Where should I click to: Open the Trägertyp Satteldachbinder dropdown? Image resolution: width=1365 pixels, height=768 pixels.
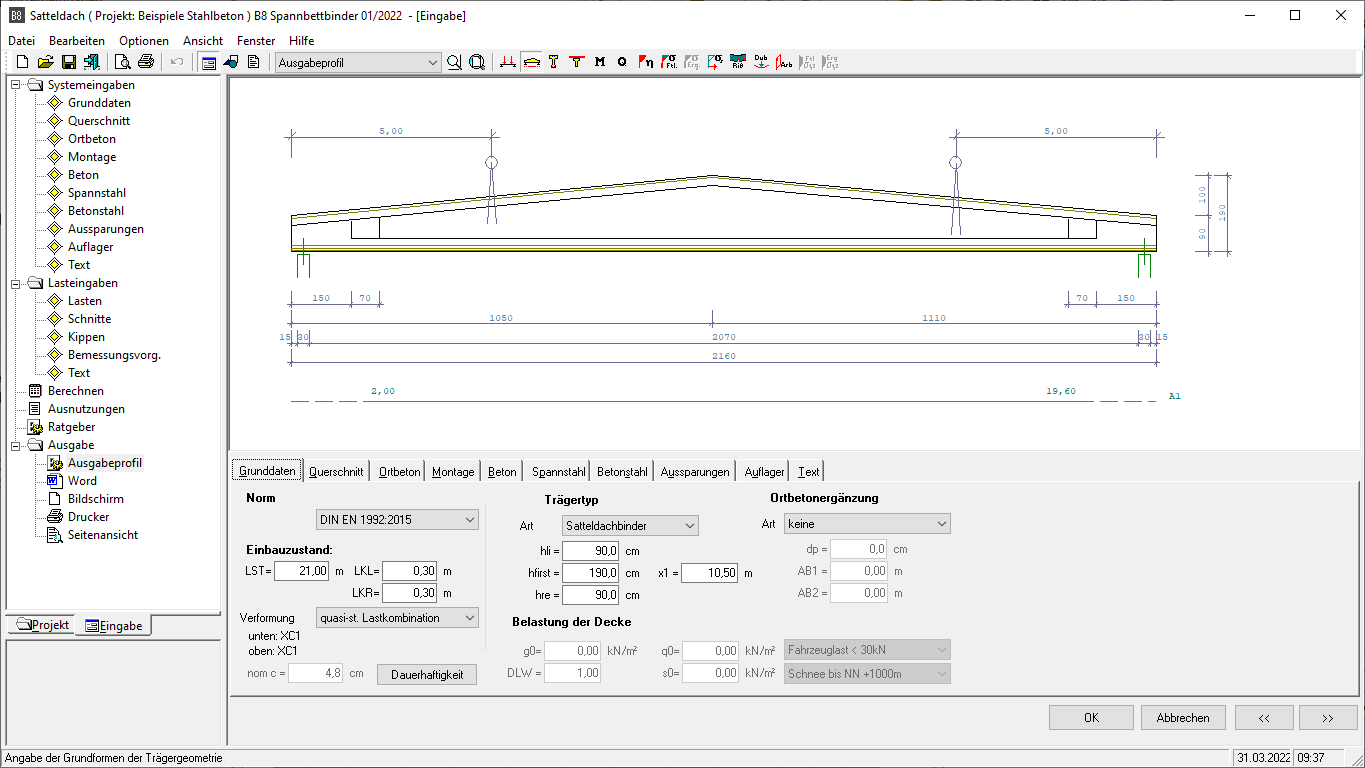click(630, 525)
